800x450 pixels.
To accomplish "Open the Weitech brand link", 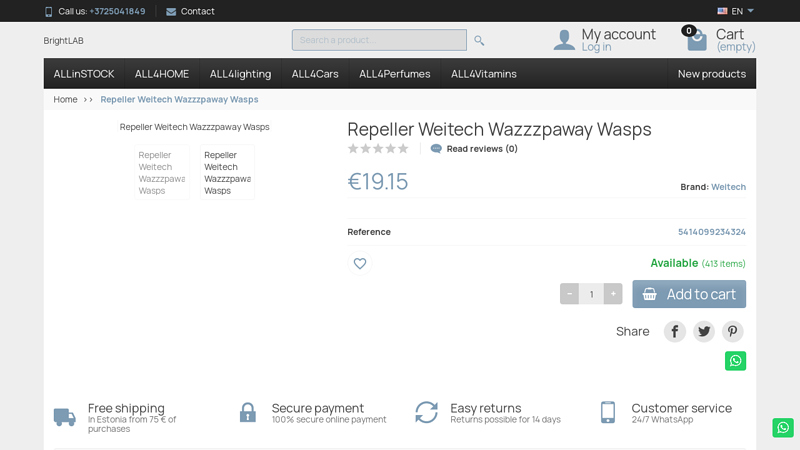I will (x=729, y=187).
